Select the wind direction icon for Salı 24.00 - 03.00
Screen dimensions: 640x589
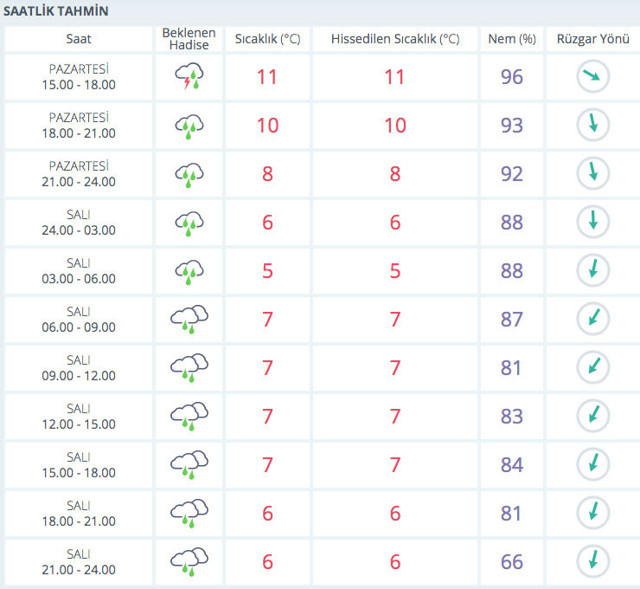pyautogui.click(x=593, y=222)
